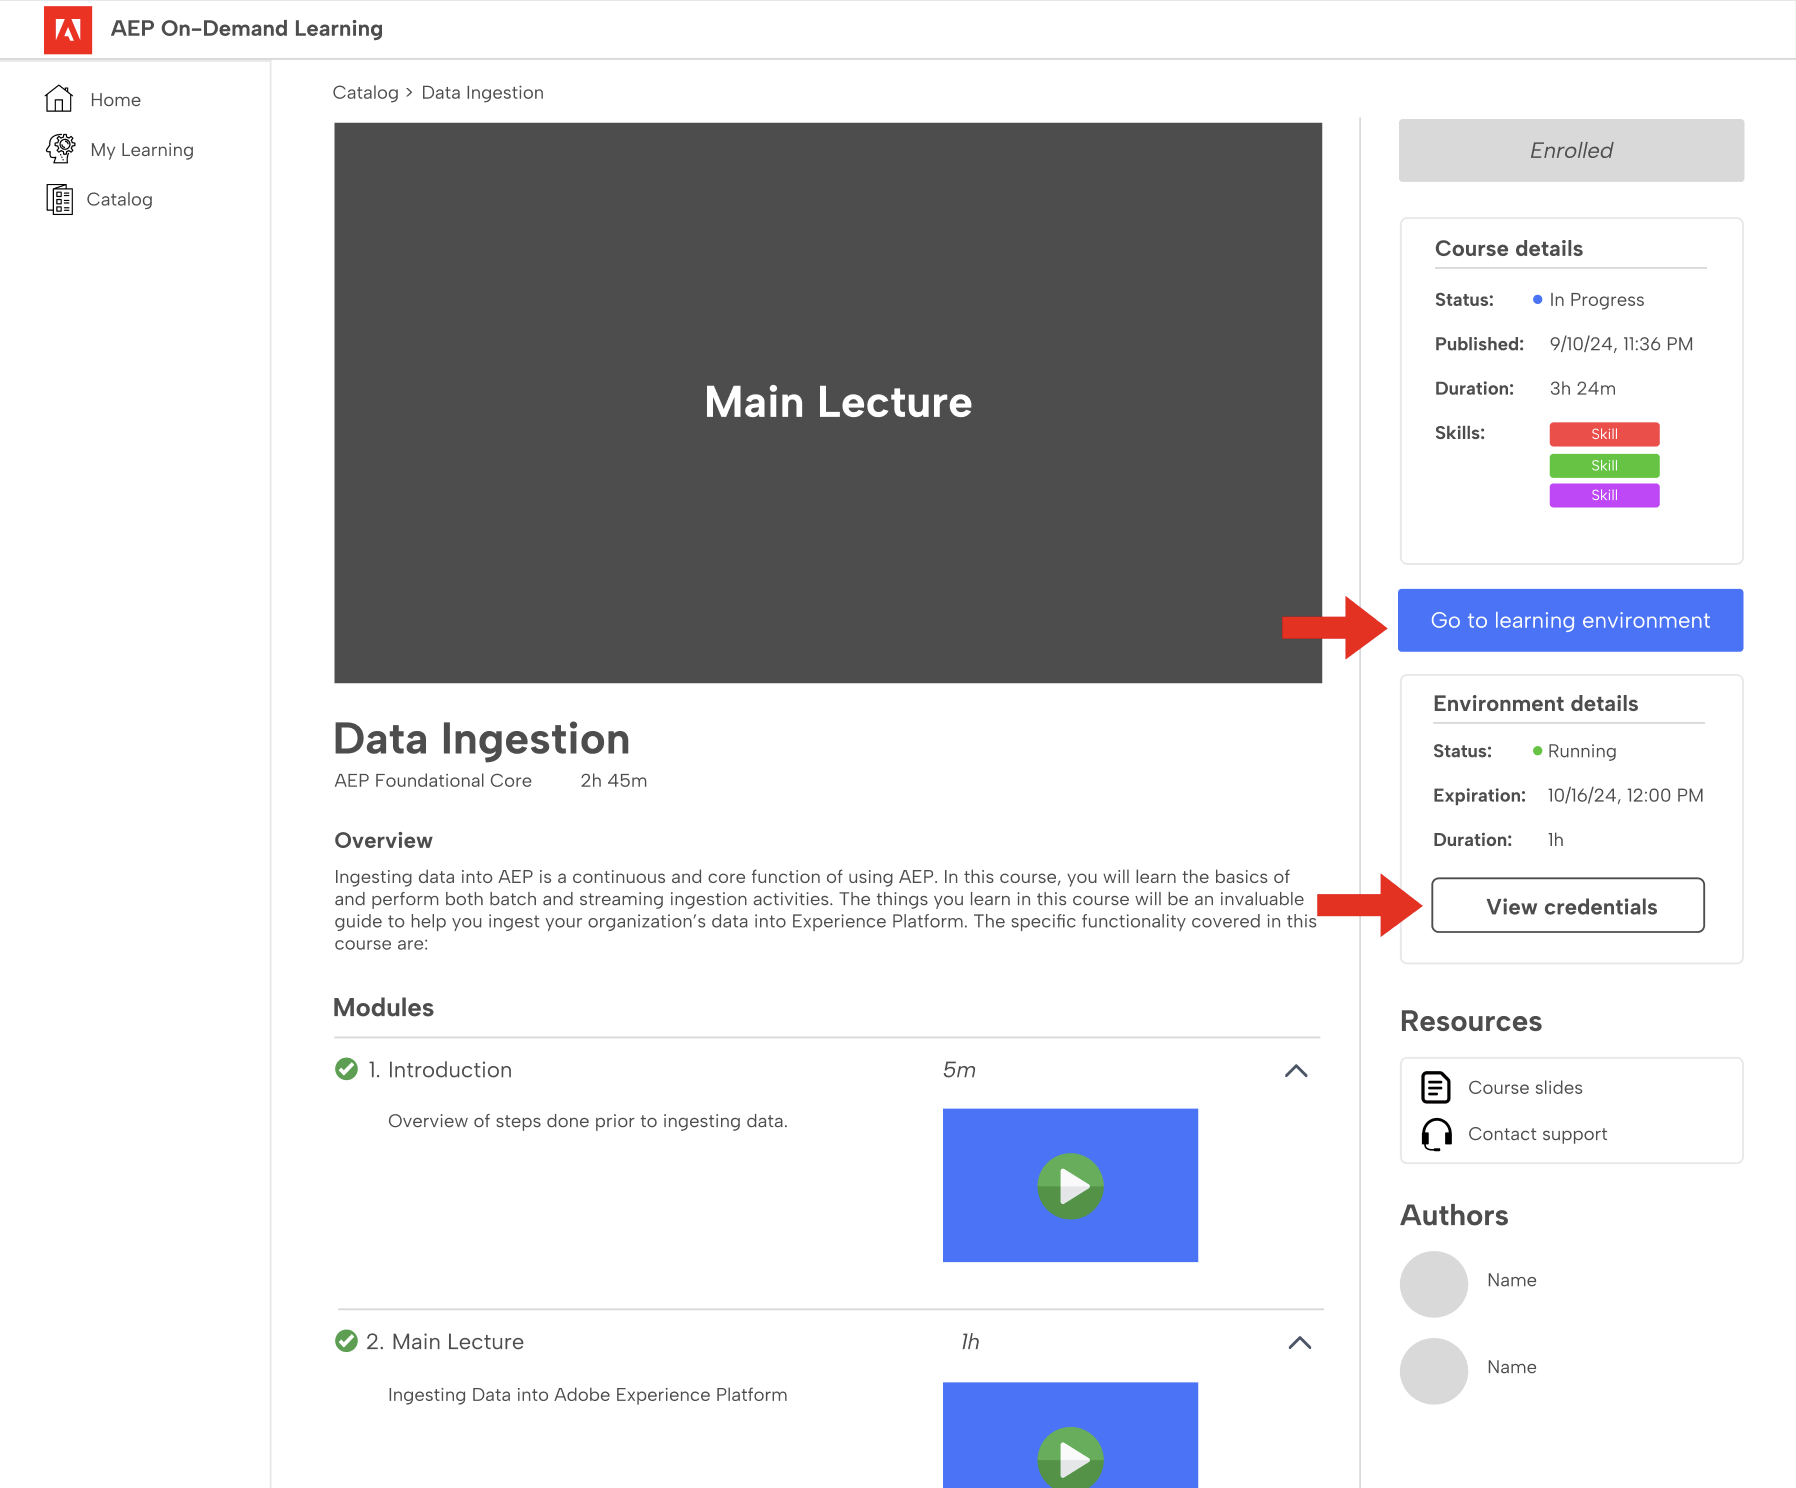1796x1488 pixels.
Task: Collapse the Introduction module chevron
Action: (1296, 1071)
